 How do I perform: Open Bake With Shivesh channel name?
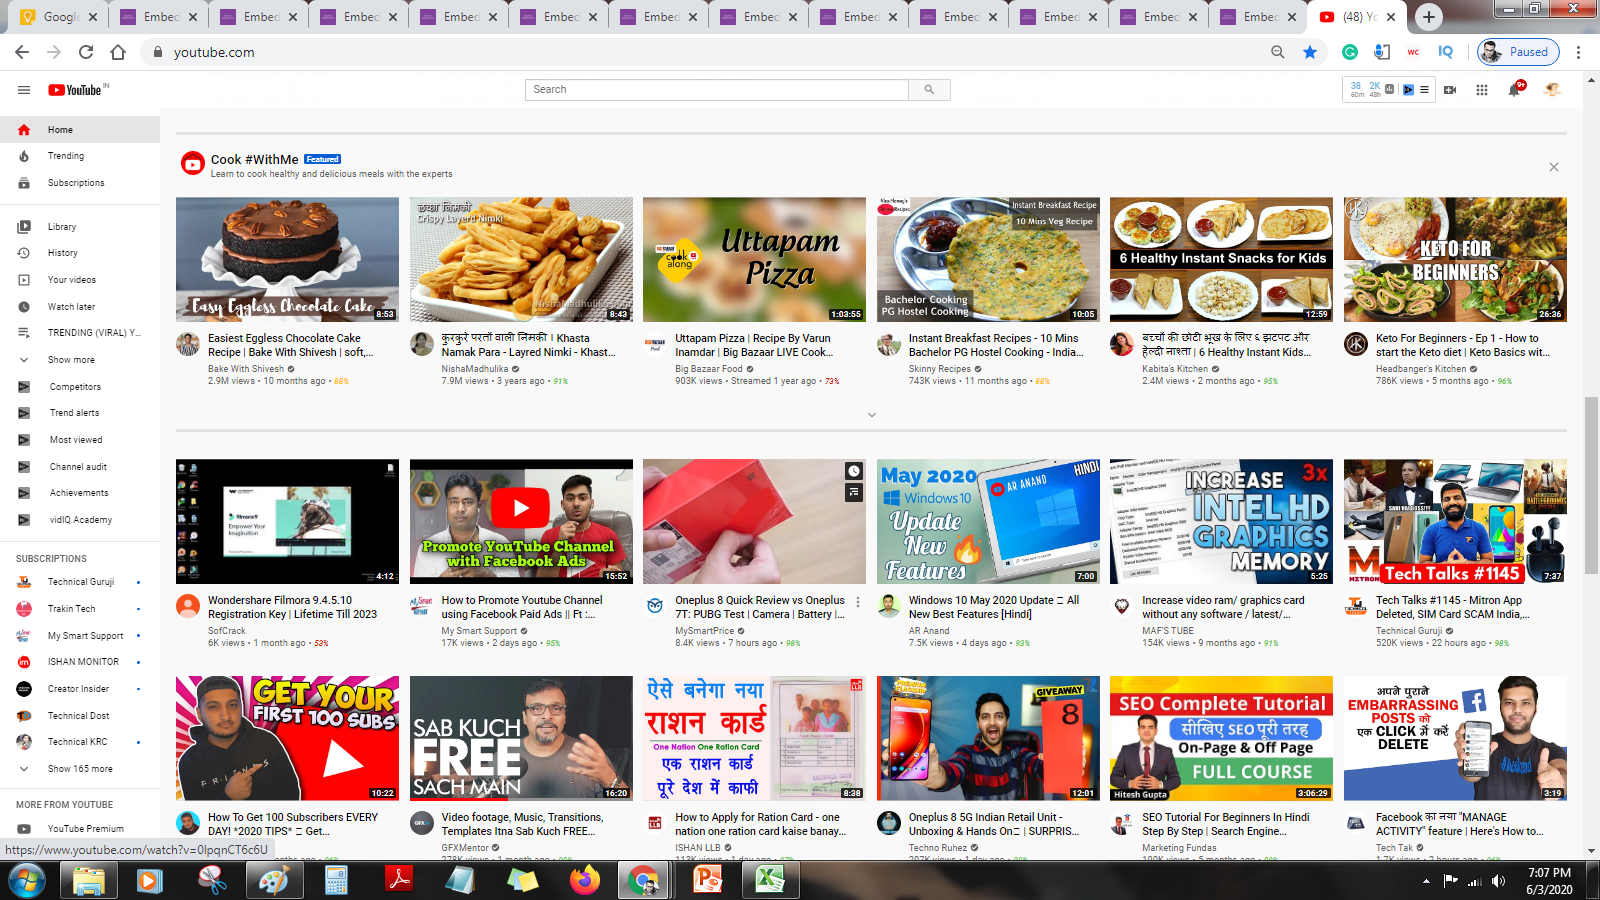point(246,369)
